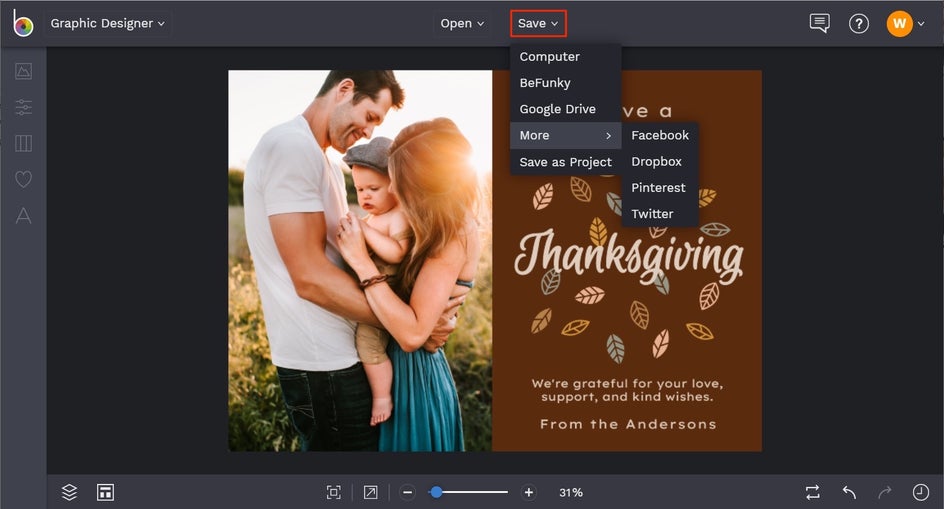The height and width of the screenshot is (509, 944).
Task: Click the layout template icon in bottom bar
Action: point(105,492)
